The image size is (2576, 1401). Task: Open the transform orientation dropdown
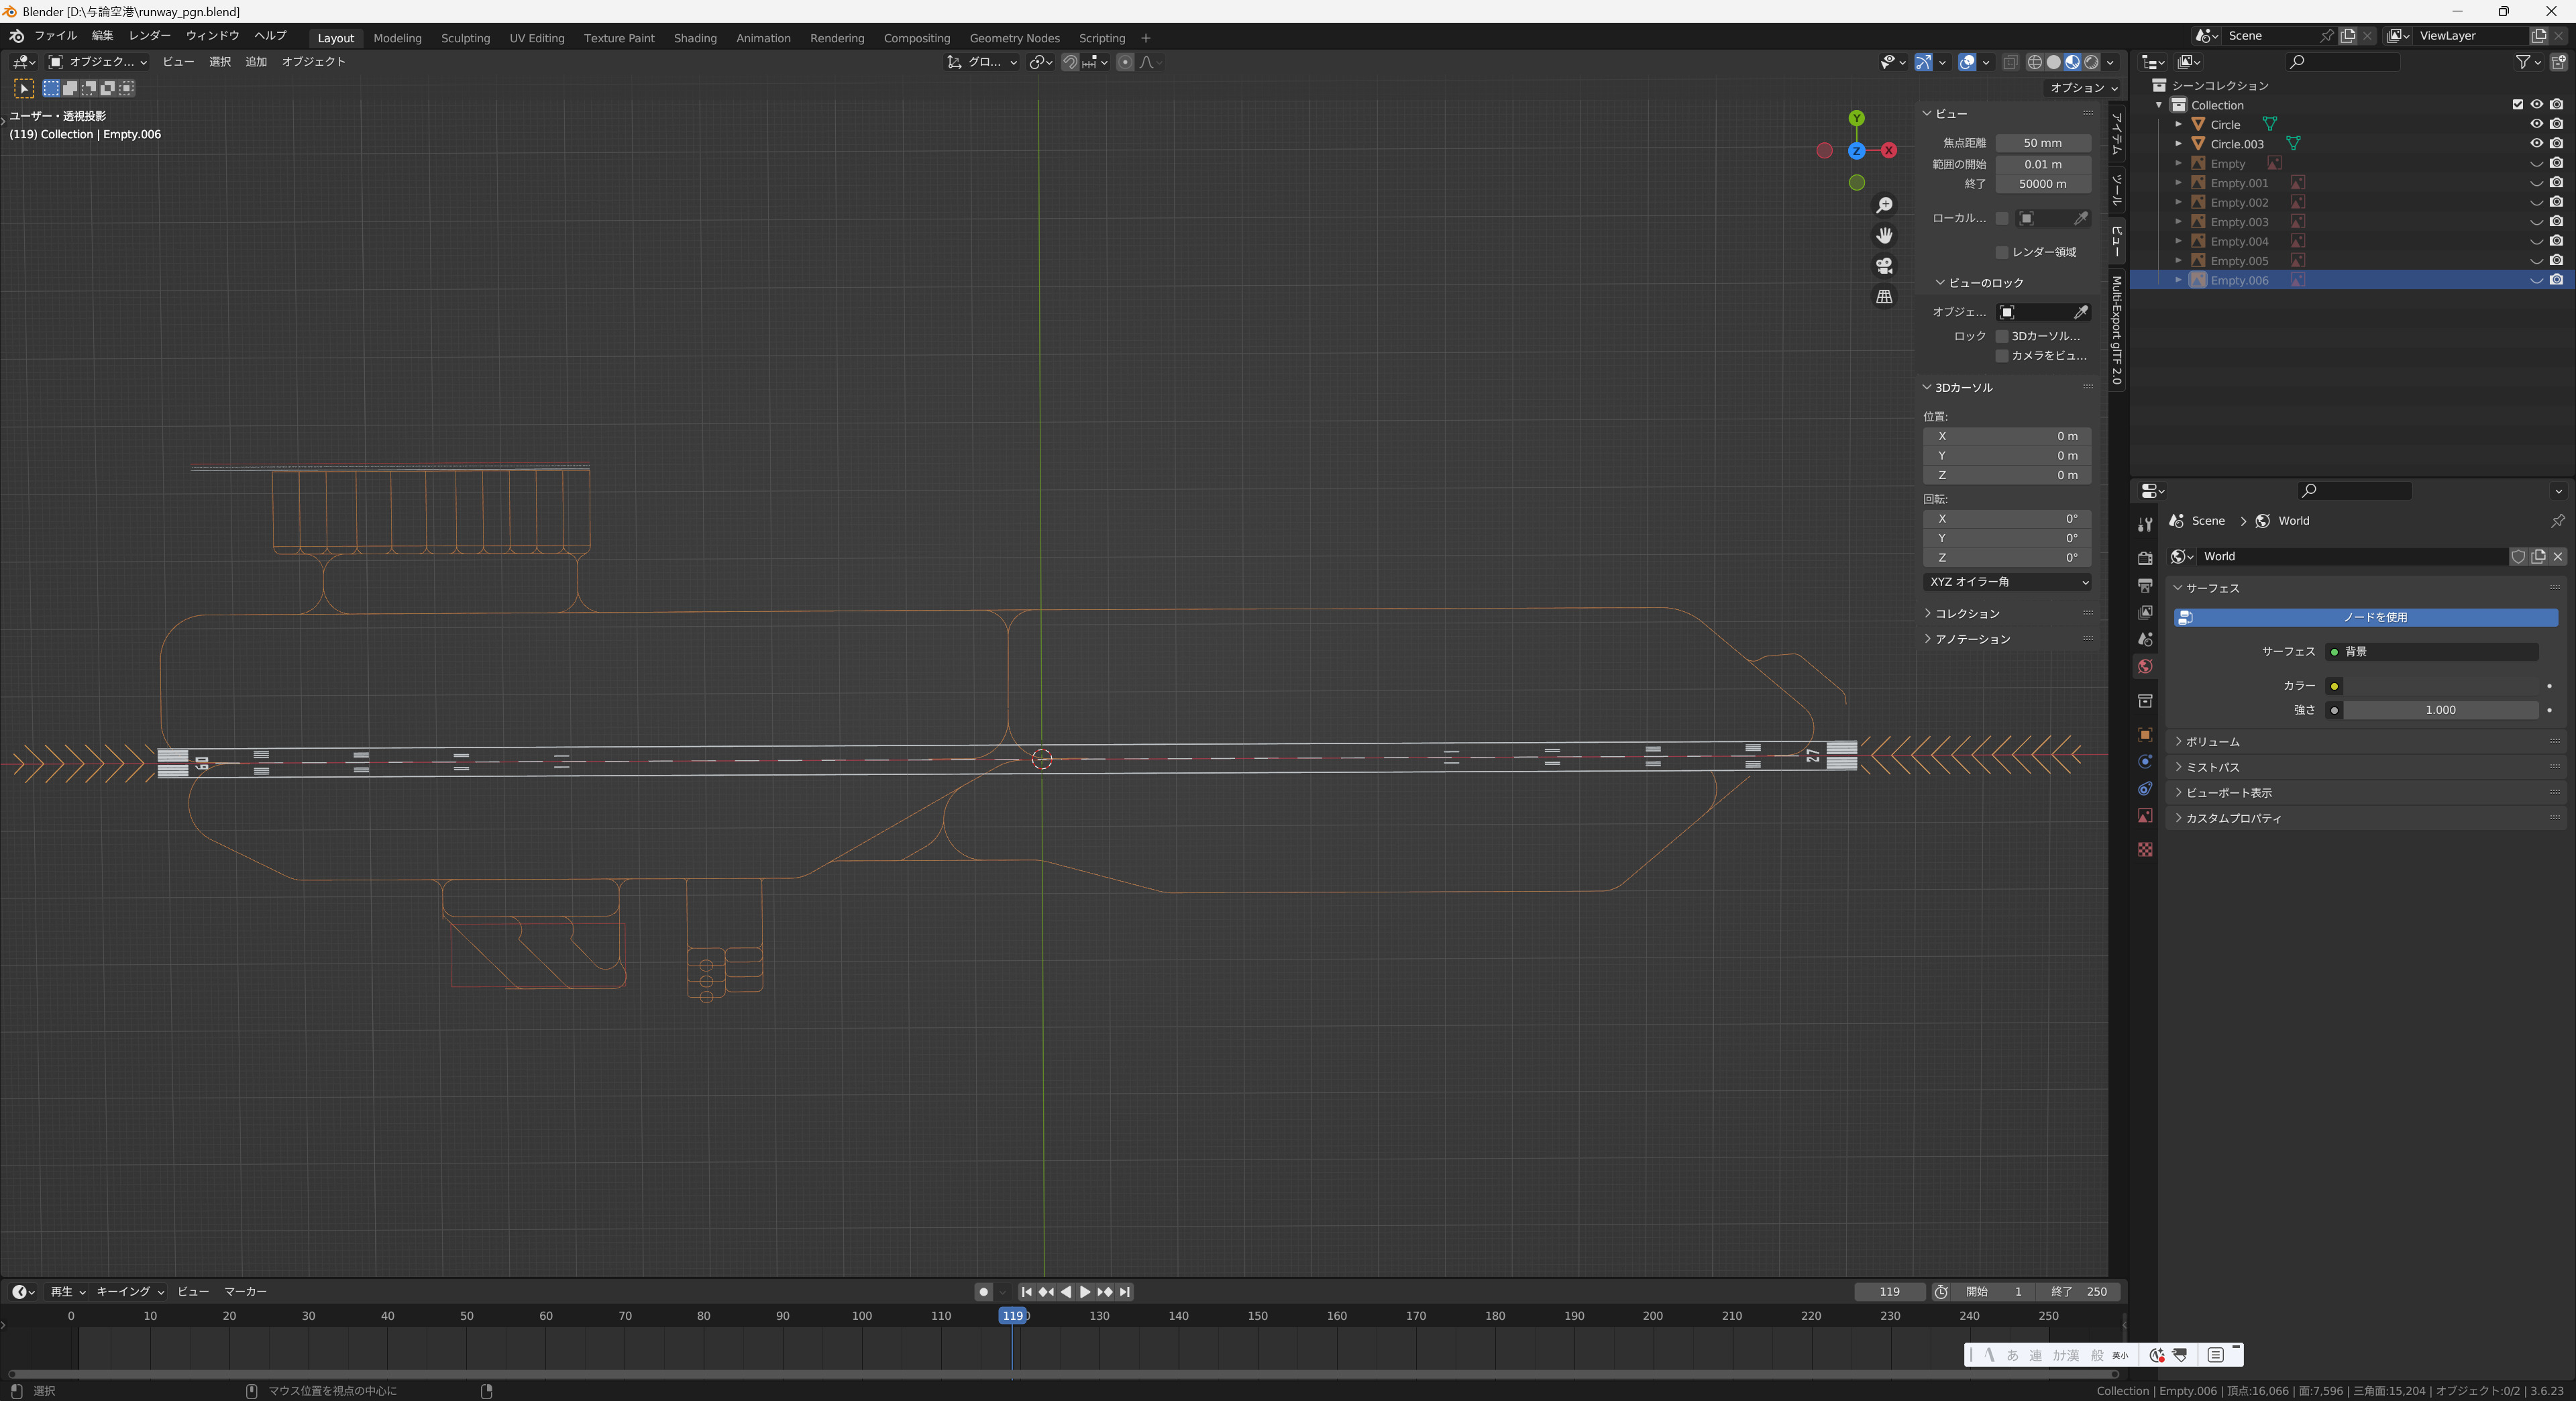pyautogui.click(x=982, y=62)
